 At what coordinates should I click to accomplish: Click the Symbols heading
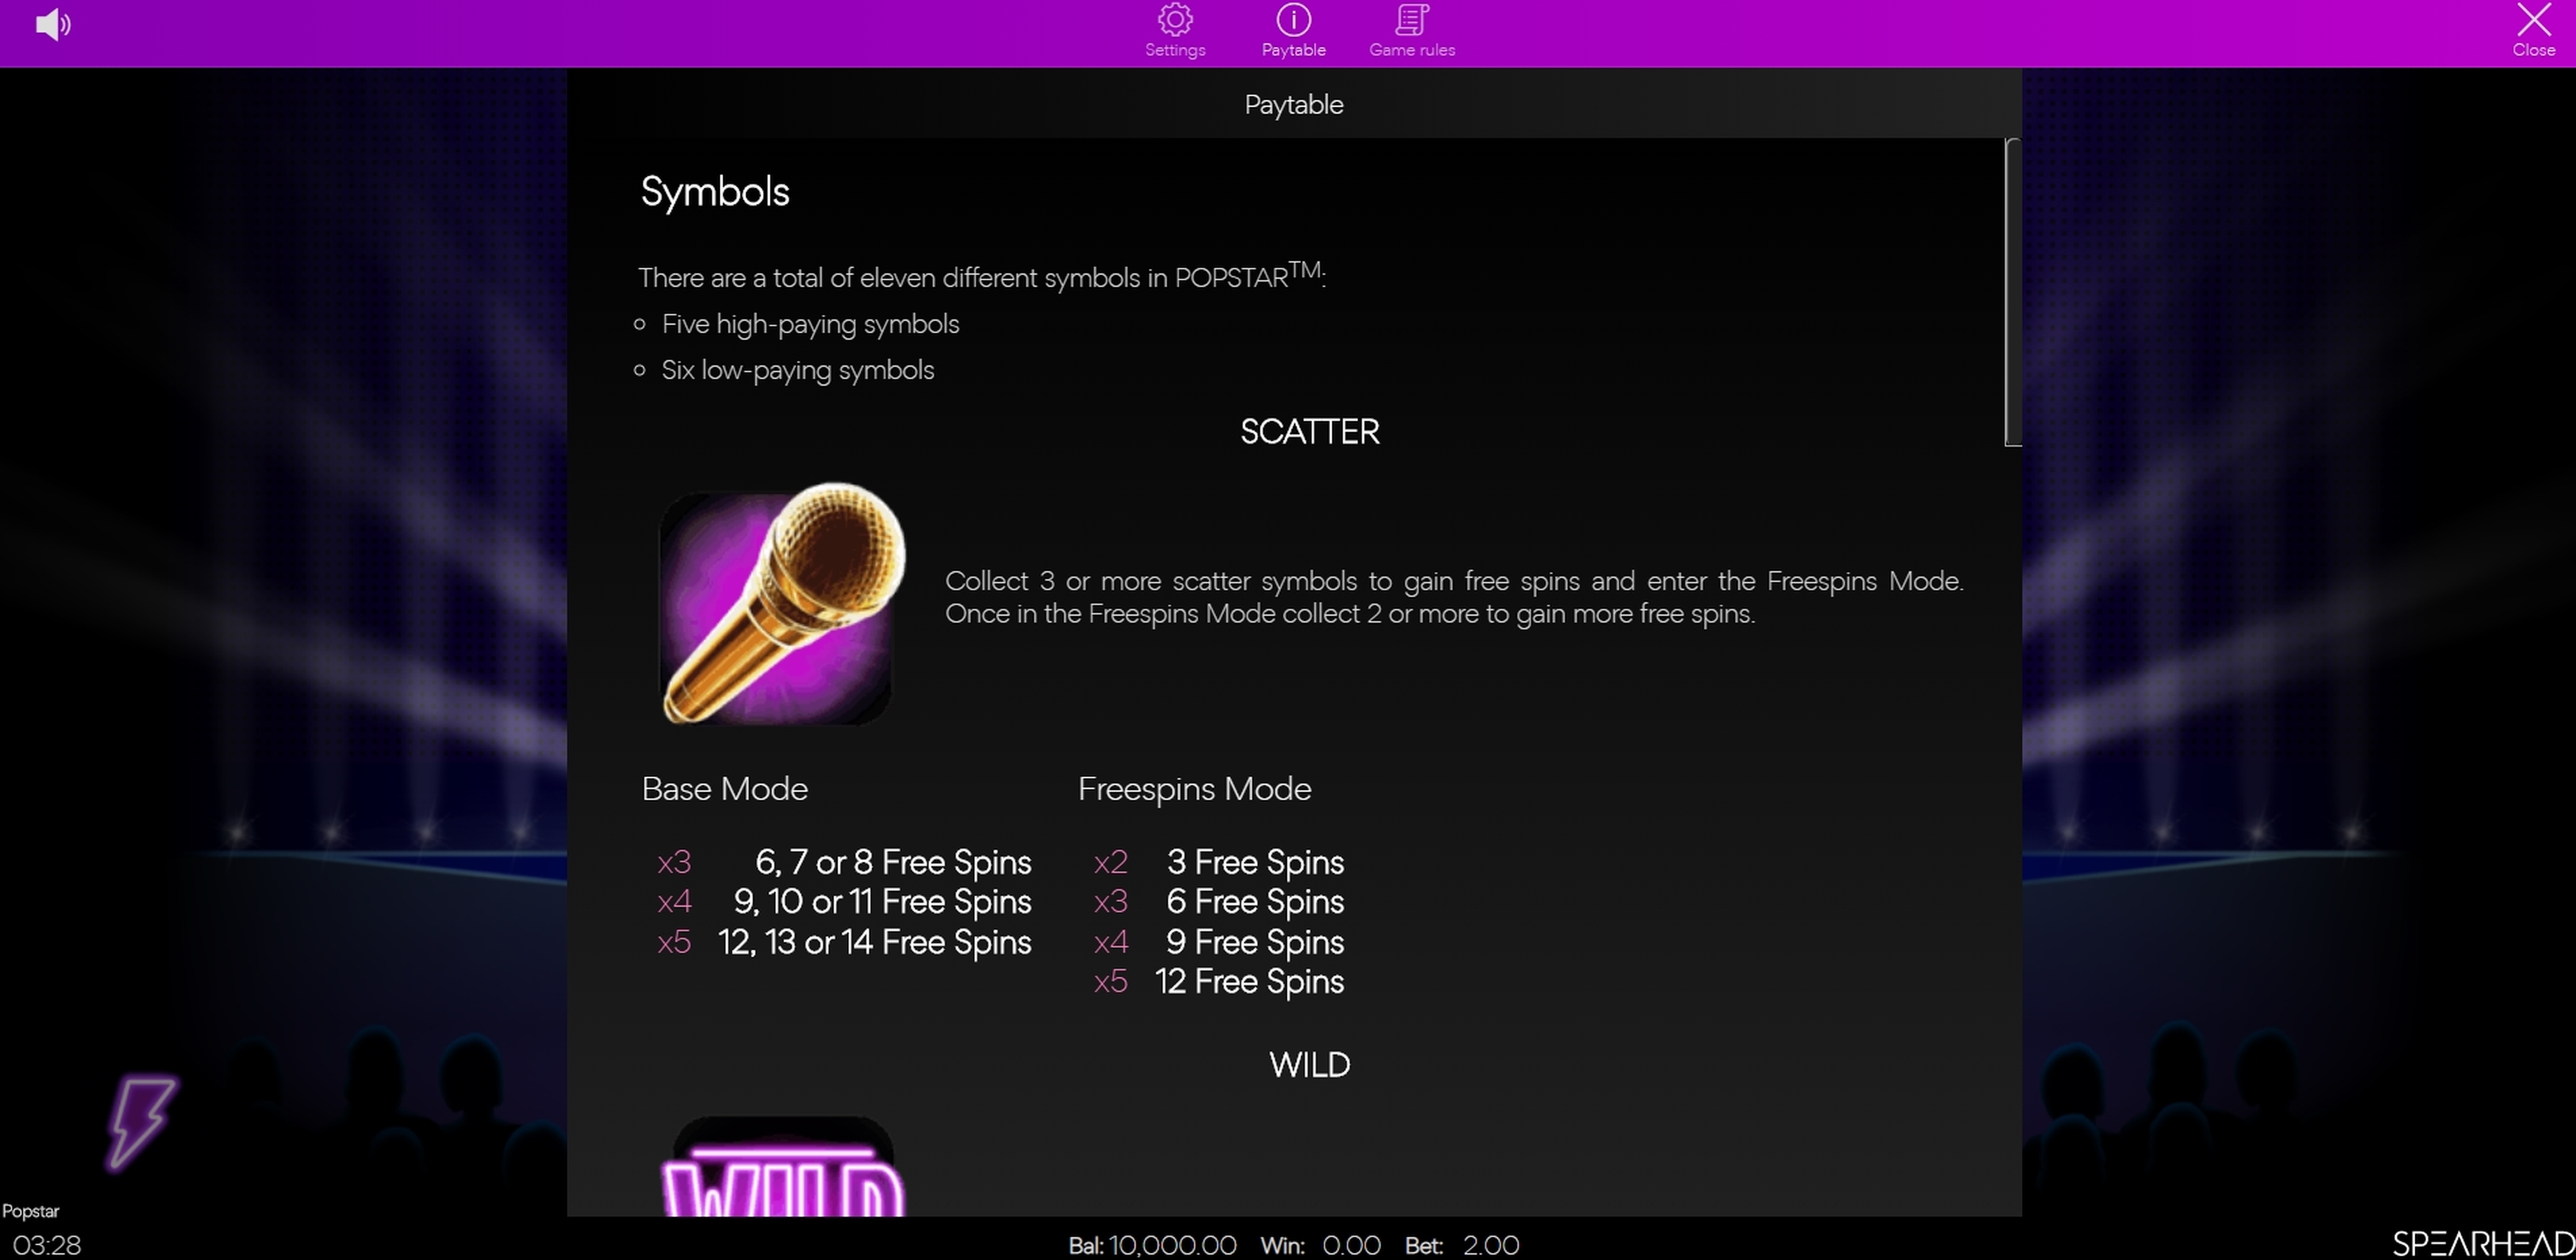[x=715, y=191]
